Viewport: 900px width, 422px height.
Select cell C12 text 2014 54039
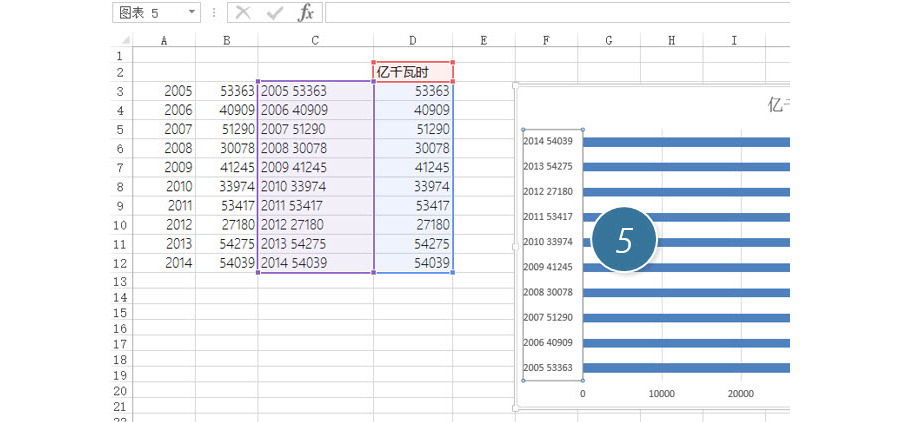(x=315, y=263)
